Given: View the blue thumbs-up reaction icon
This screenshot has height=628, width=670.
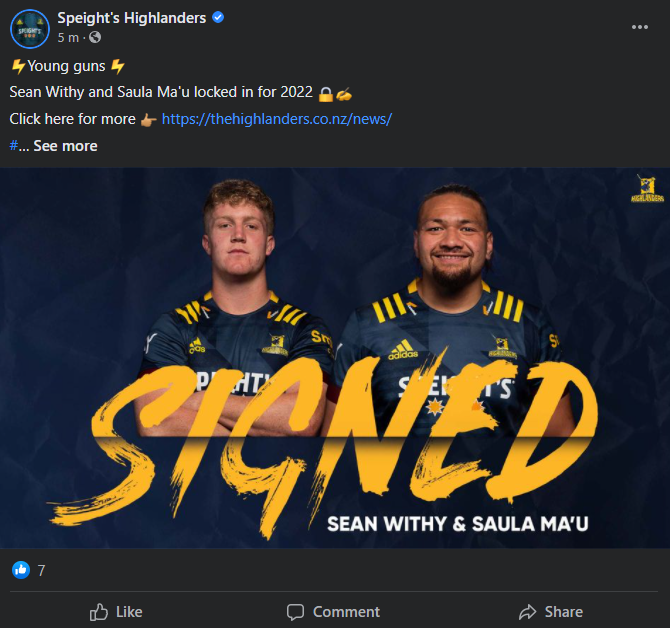Looking at the screenshot, I should tap(21, 570).
